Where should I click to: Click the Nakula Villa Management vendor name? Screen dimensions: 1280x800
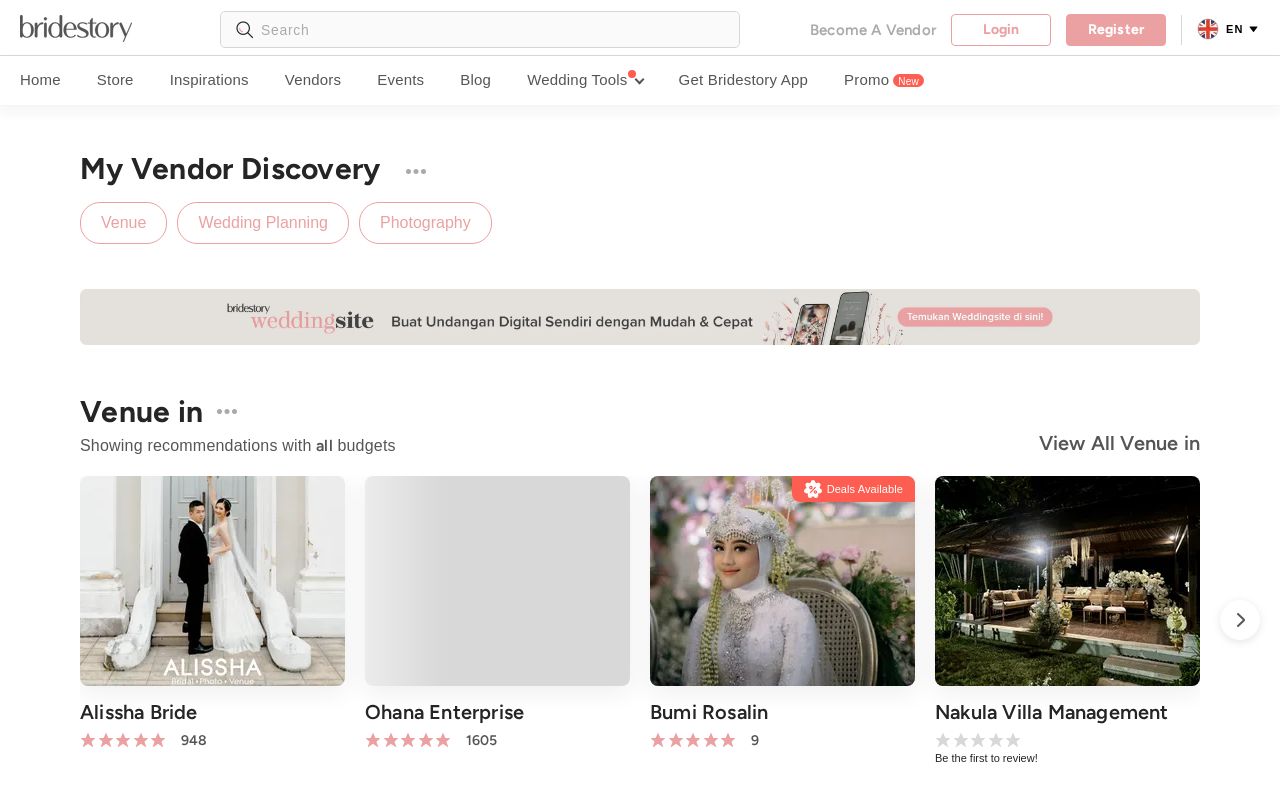[1051, 712]
